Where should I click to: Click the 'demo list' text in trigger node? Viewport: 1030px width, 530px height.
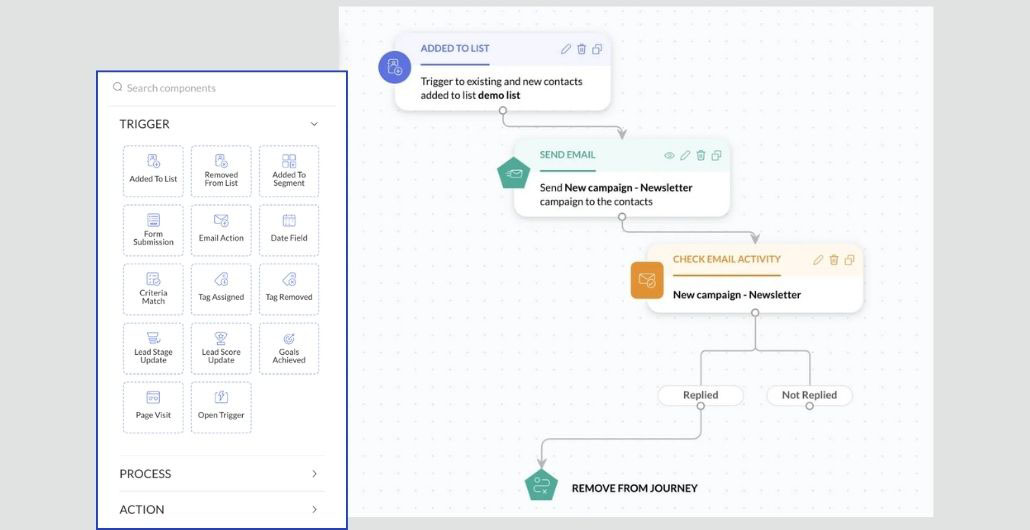(499, 95)
